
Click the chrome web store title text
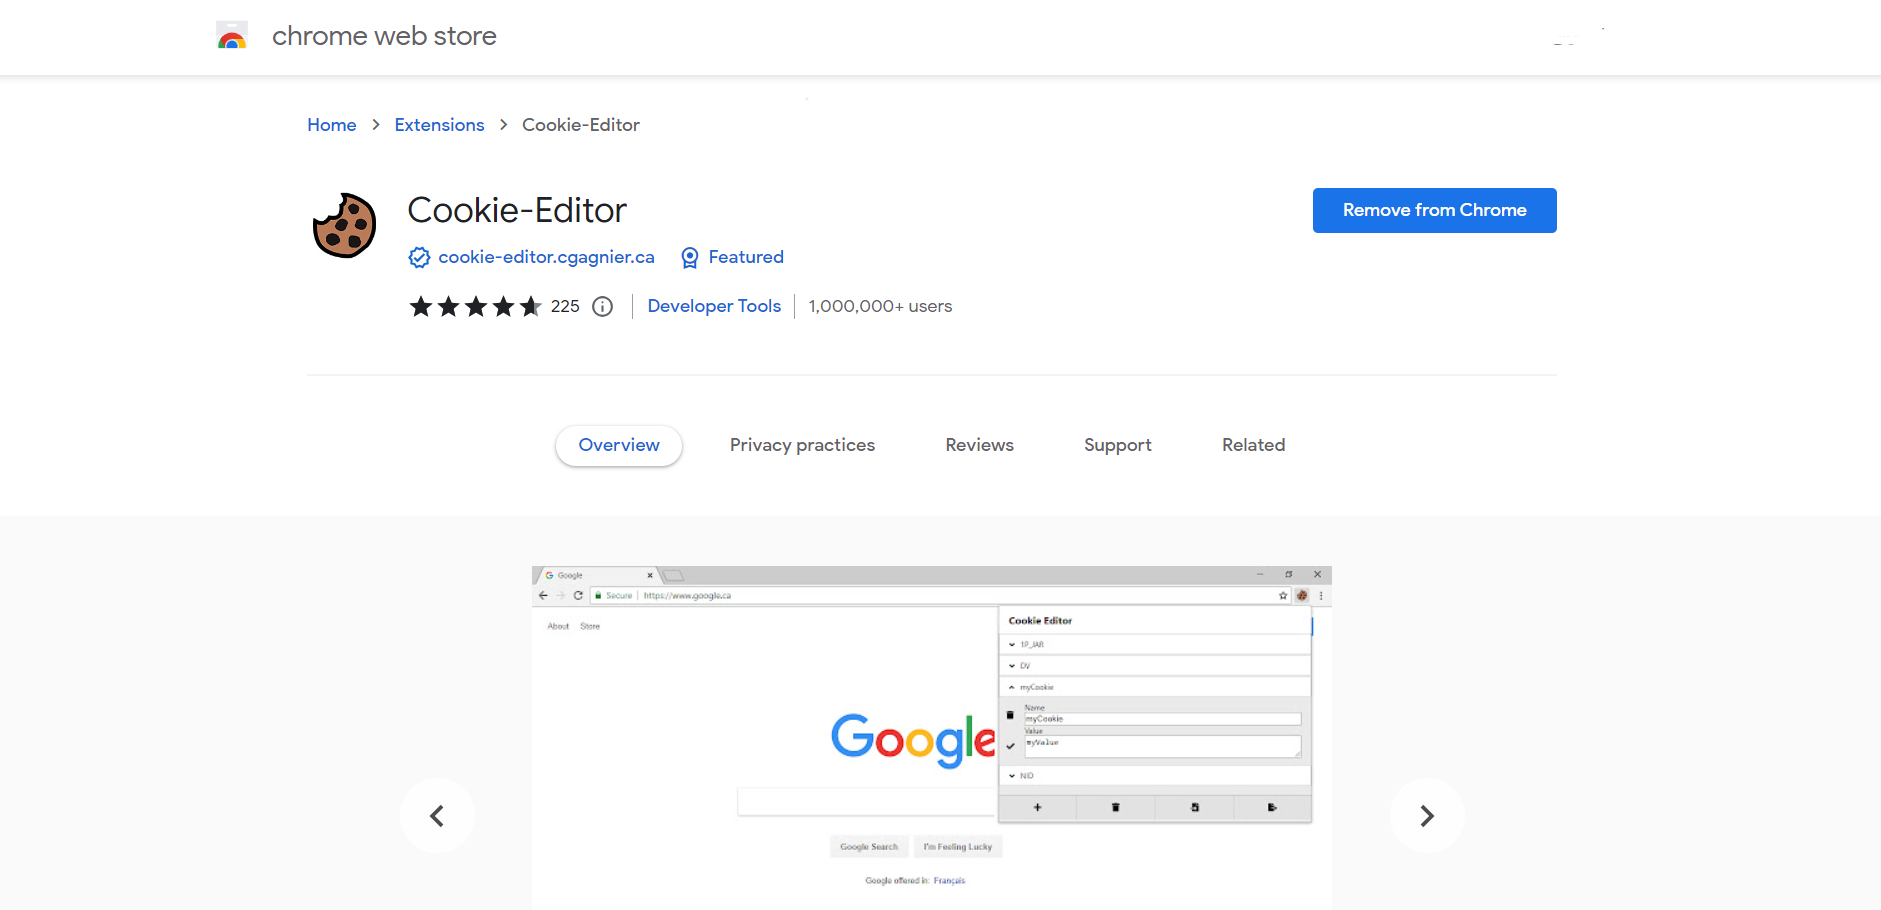[384, 36]
